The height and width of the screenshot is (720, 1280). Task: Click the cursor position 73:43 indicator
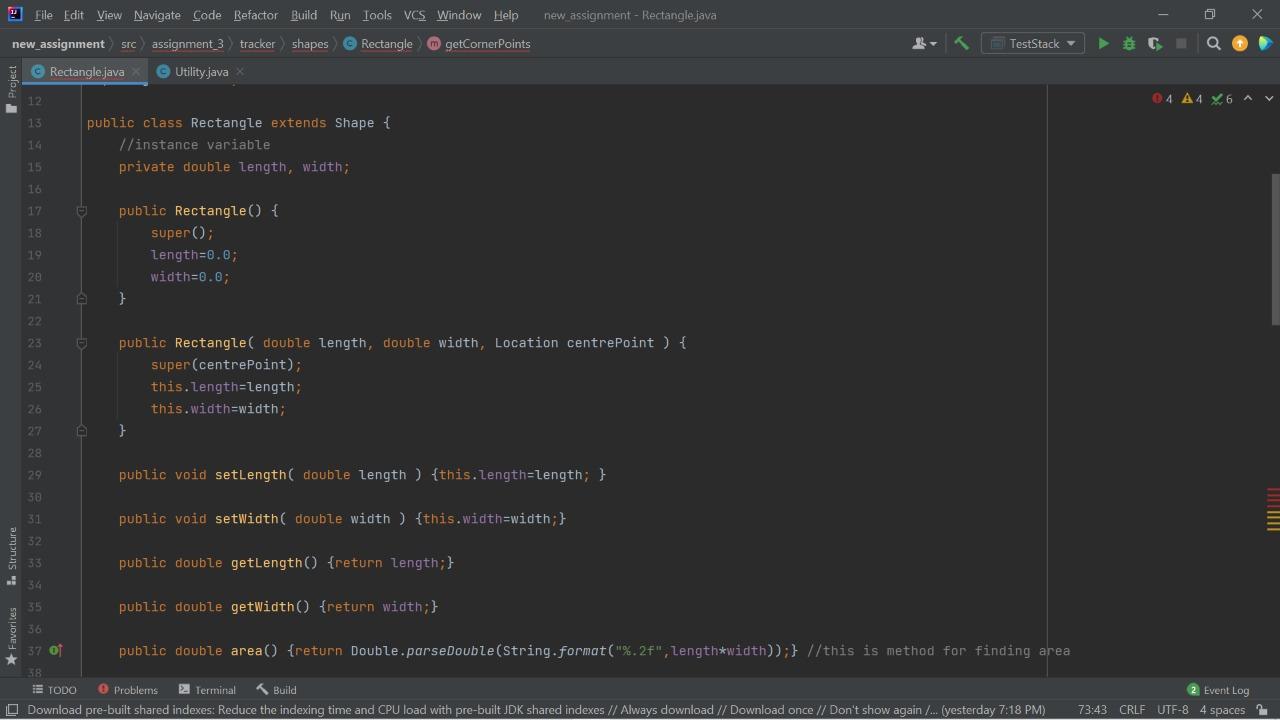[1092, 710]
